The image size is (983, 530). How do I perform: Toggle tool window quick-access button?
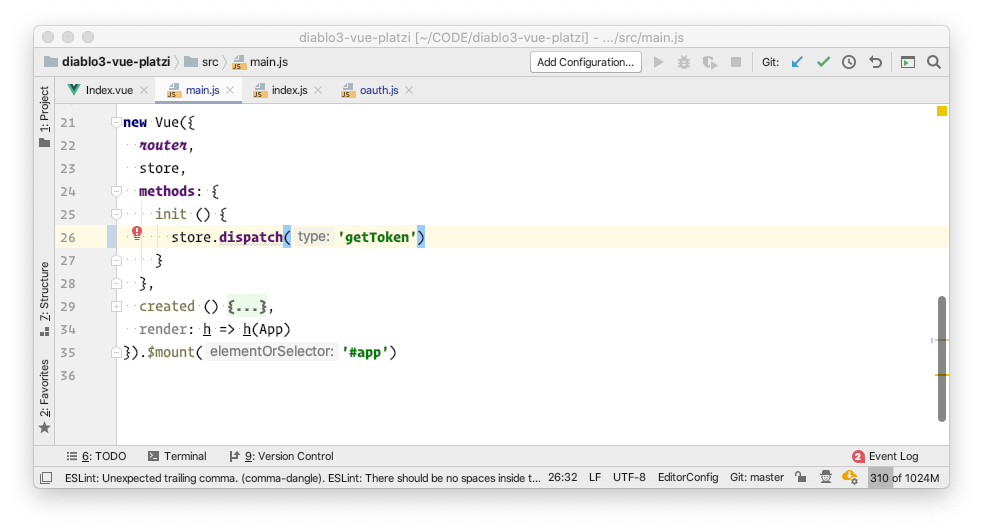[x=46, y=478]
